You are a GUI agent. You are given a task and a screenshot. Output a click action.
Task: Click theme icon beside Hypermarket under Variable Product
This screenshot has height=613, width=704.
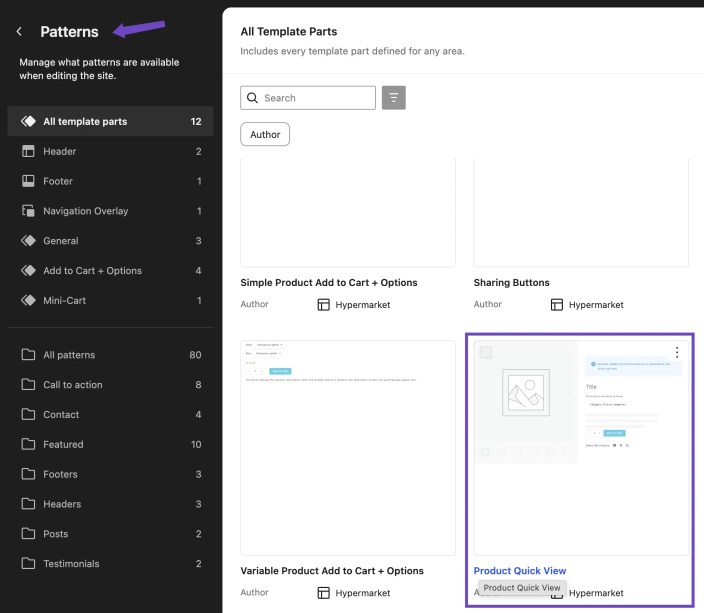323,593
